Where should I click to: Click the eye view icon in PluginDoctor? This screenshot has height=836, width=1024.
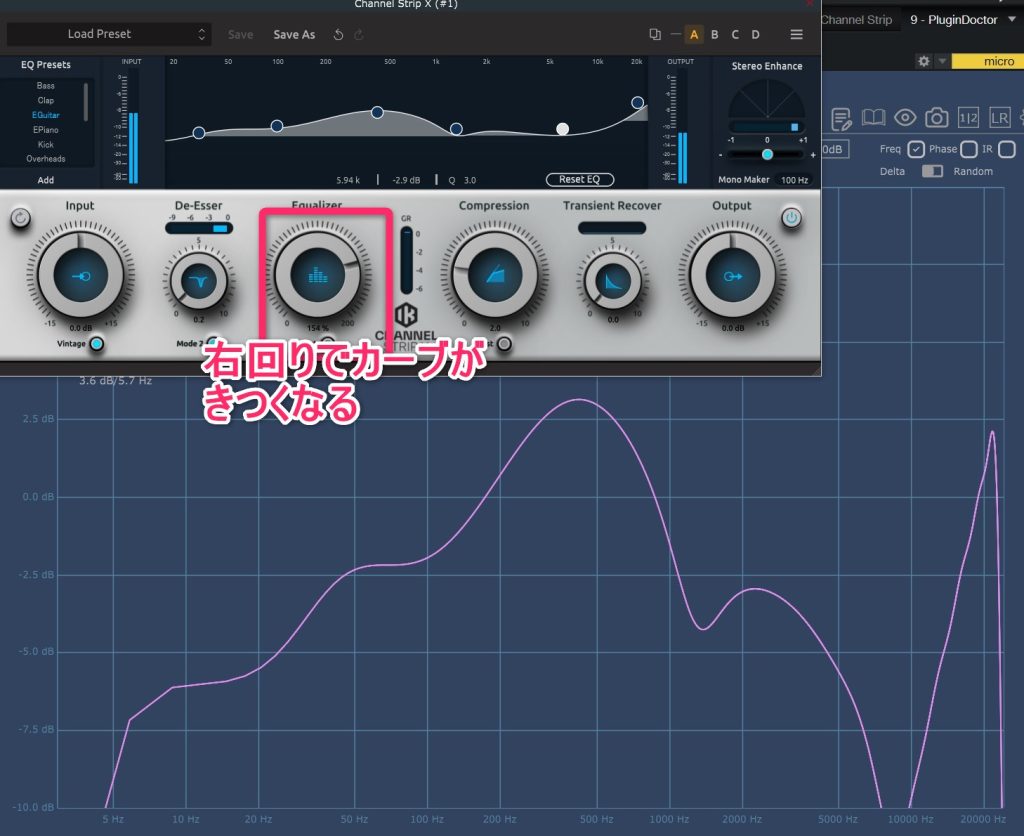click(x=905, y=118)
